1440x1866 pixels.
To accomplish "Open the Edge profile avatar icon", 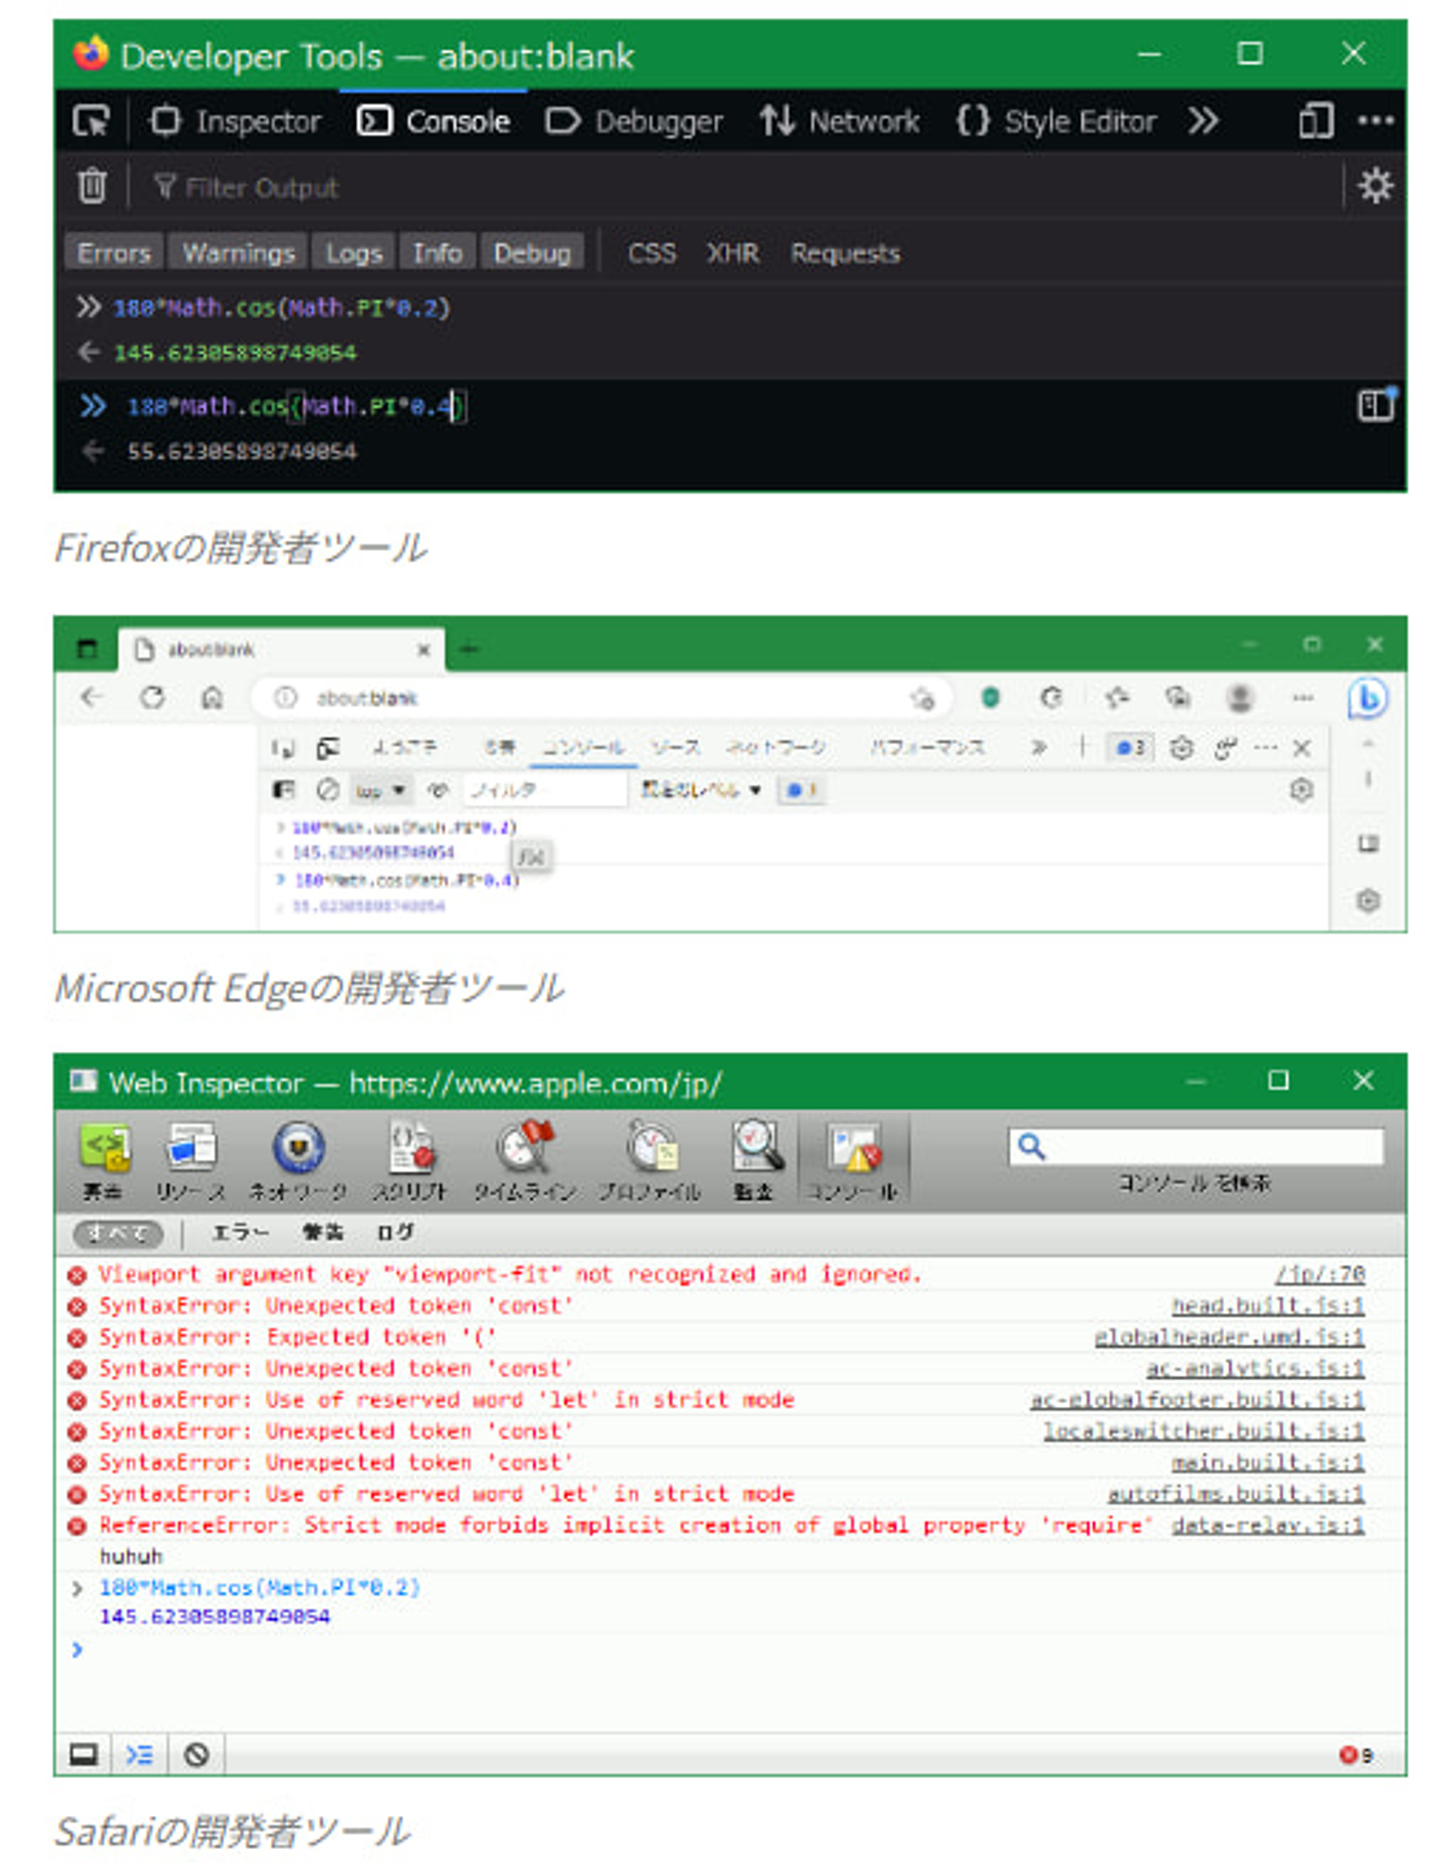I will pos(1240,697).
